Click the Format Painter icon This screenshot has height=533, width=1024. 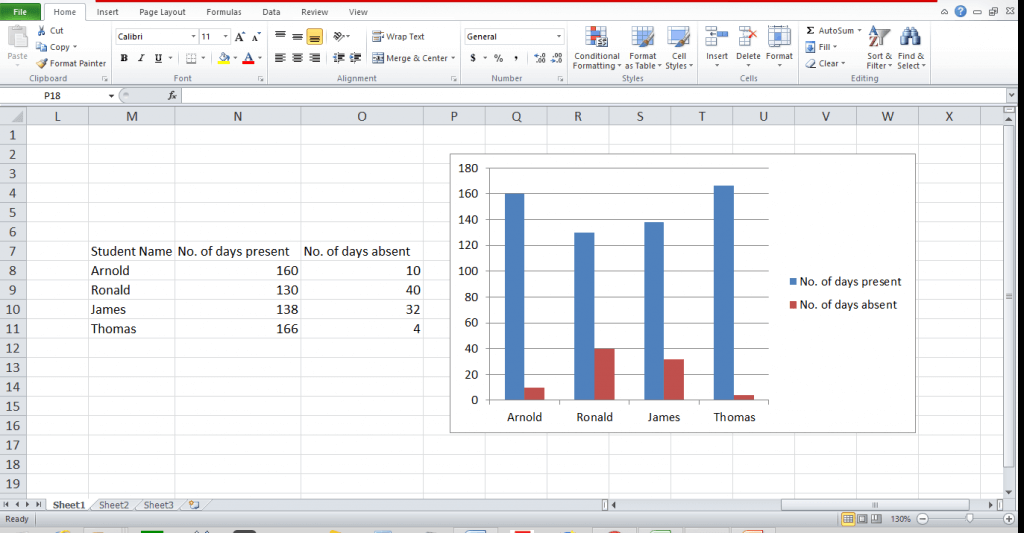click(x=42, y=63)
